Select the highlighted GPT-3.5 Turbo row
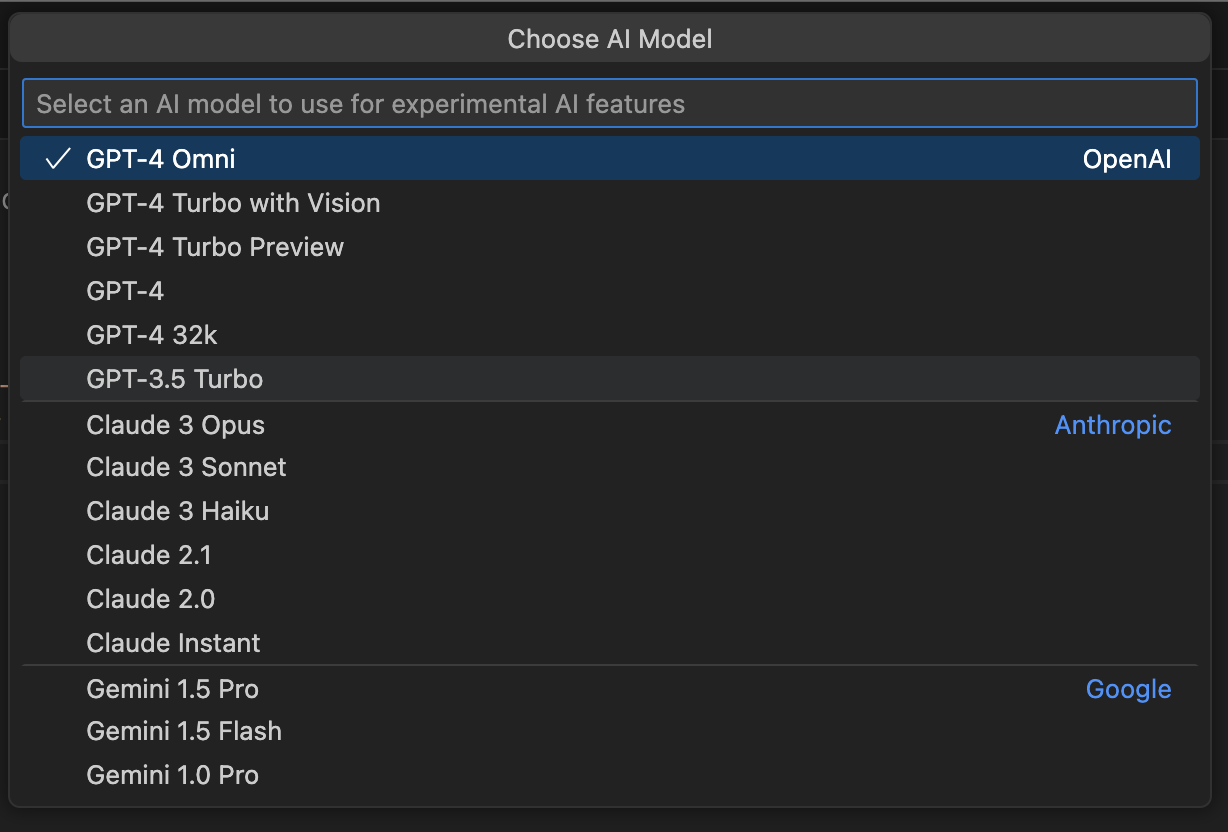 coord(175,379)
